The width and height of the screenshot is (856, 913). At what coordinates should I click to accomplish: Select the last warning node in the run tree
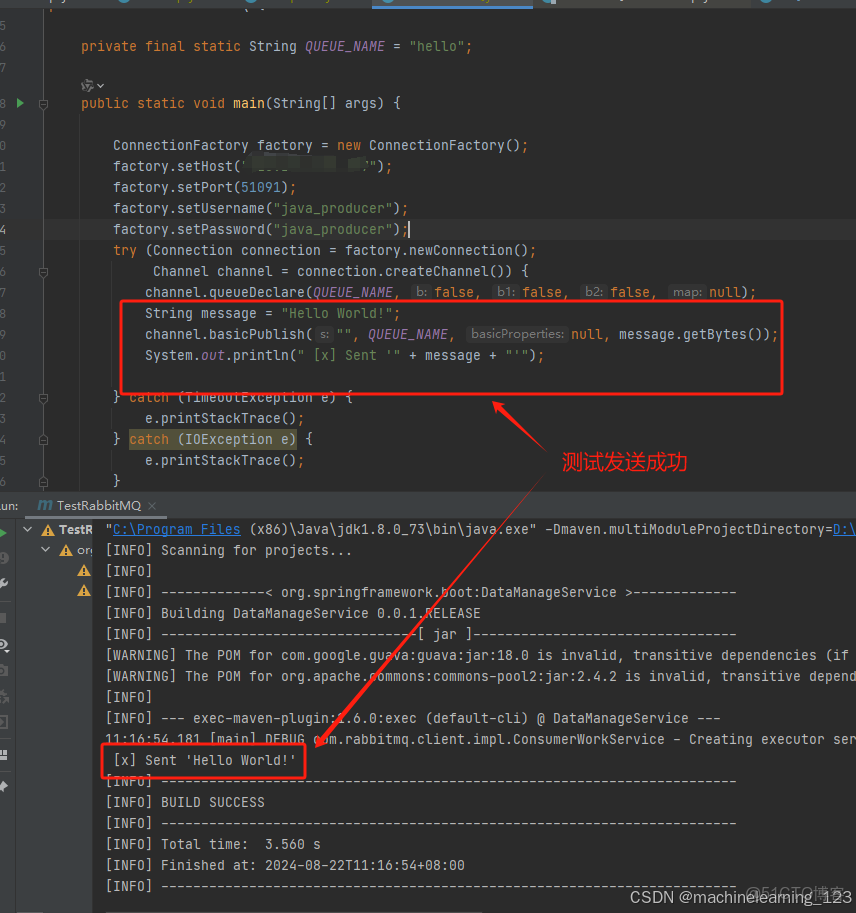tap(84, 591)
